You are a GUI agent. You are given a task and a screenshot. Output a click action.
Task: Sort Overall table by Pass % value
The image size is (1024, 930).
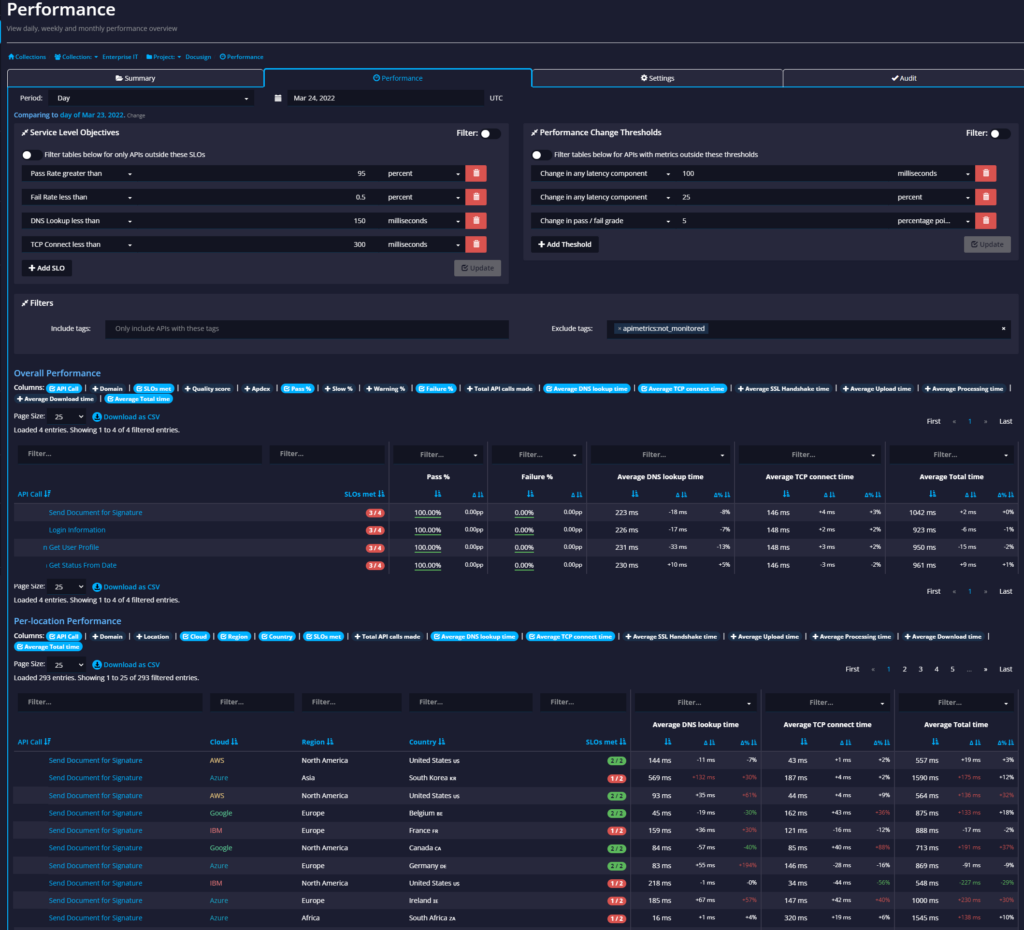tap(438, 494)
